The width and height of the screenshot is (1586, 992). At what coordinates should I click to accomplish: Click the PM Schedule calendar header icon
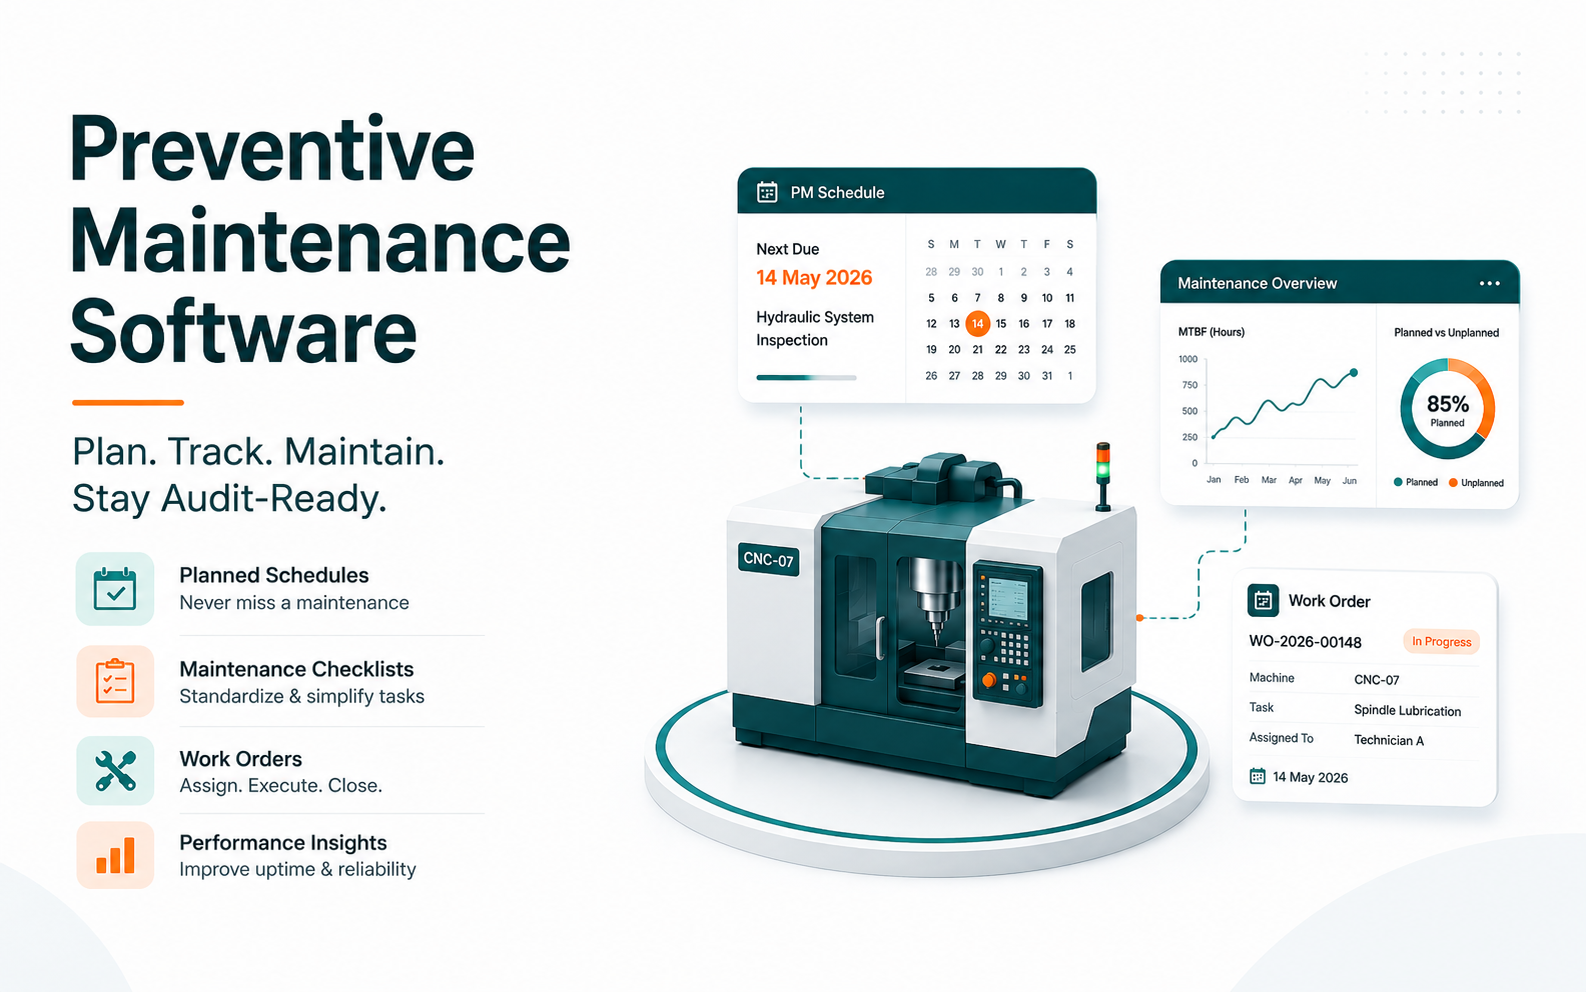tap(767, 192)
